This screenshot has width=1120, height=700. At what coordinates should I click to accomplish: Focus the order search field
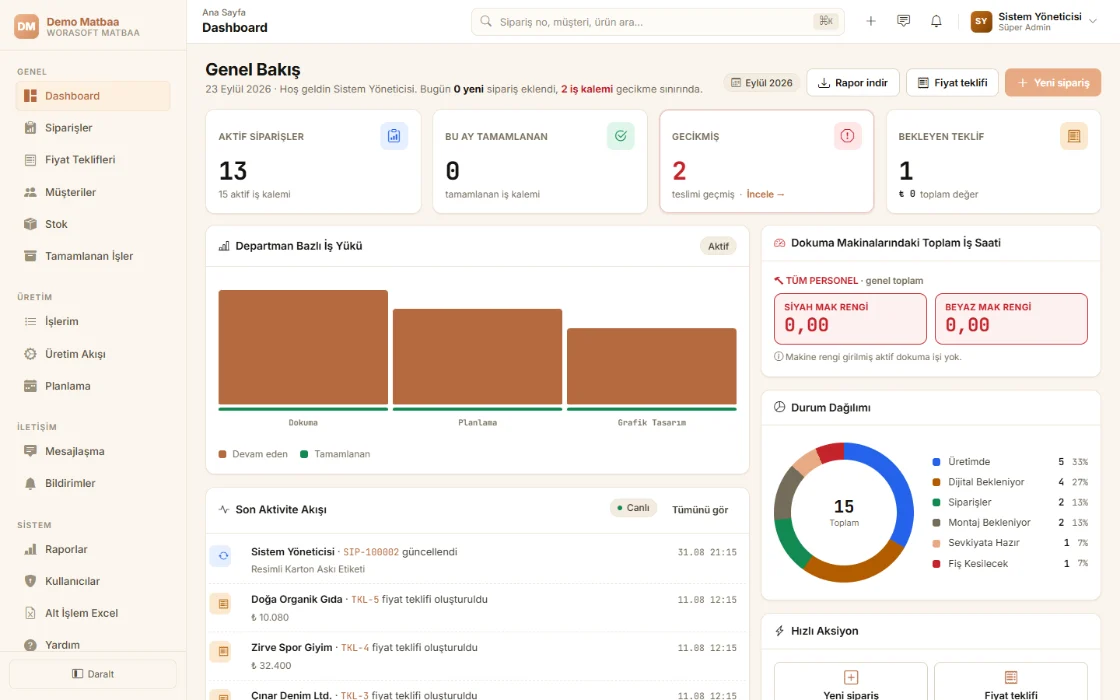(x=657, y=21)
